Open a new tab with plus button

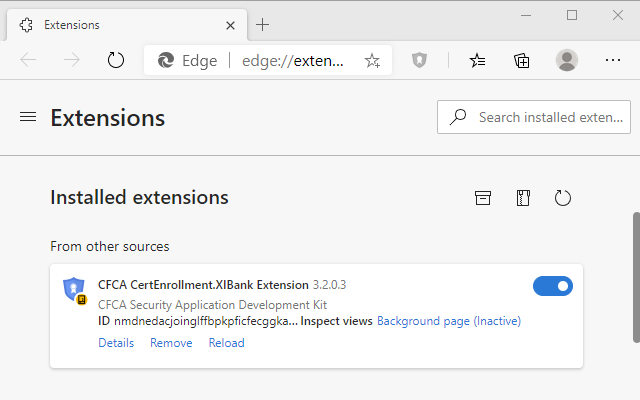pos(263,24)
